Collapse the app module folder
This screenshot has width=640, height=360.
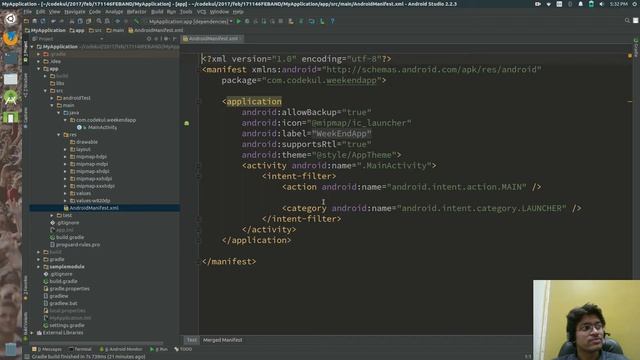pos(39,69)
